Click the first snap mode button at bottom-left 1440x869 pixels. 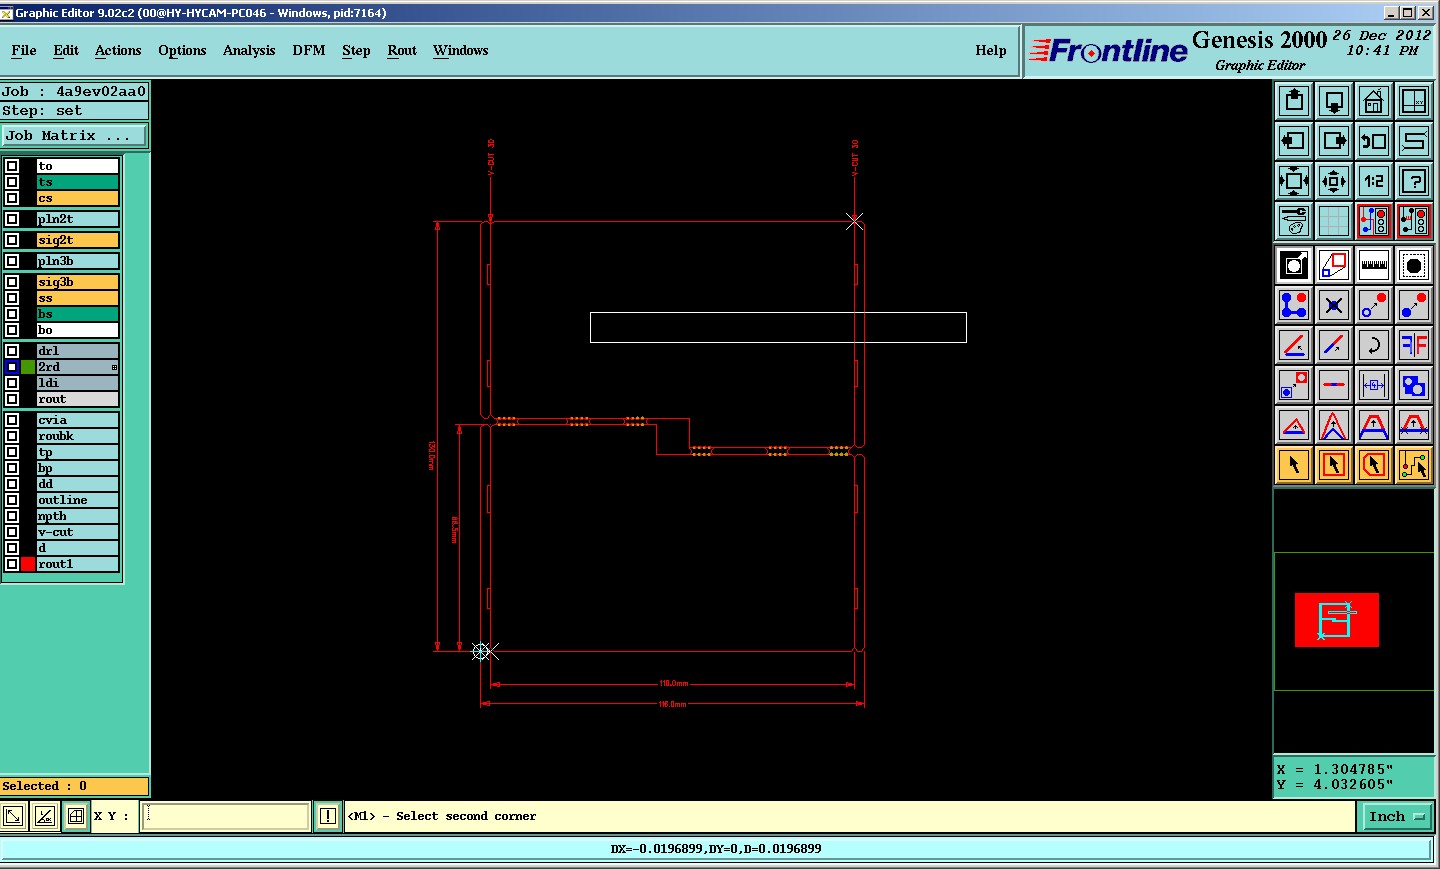tap(13, 816)
